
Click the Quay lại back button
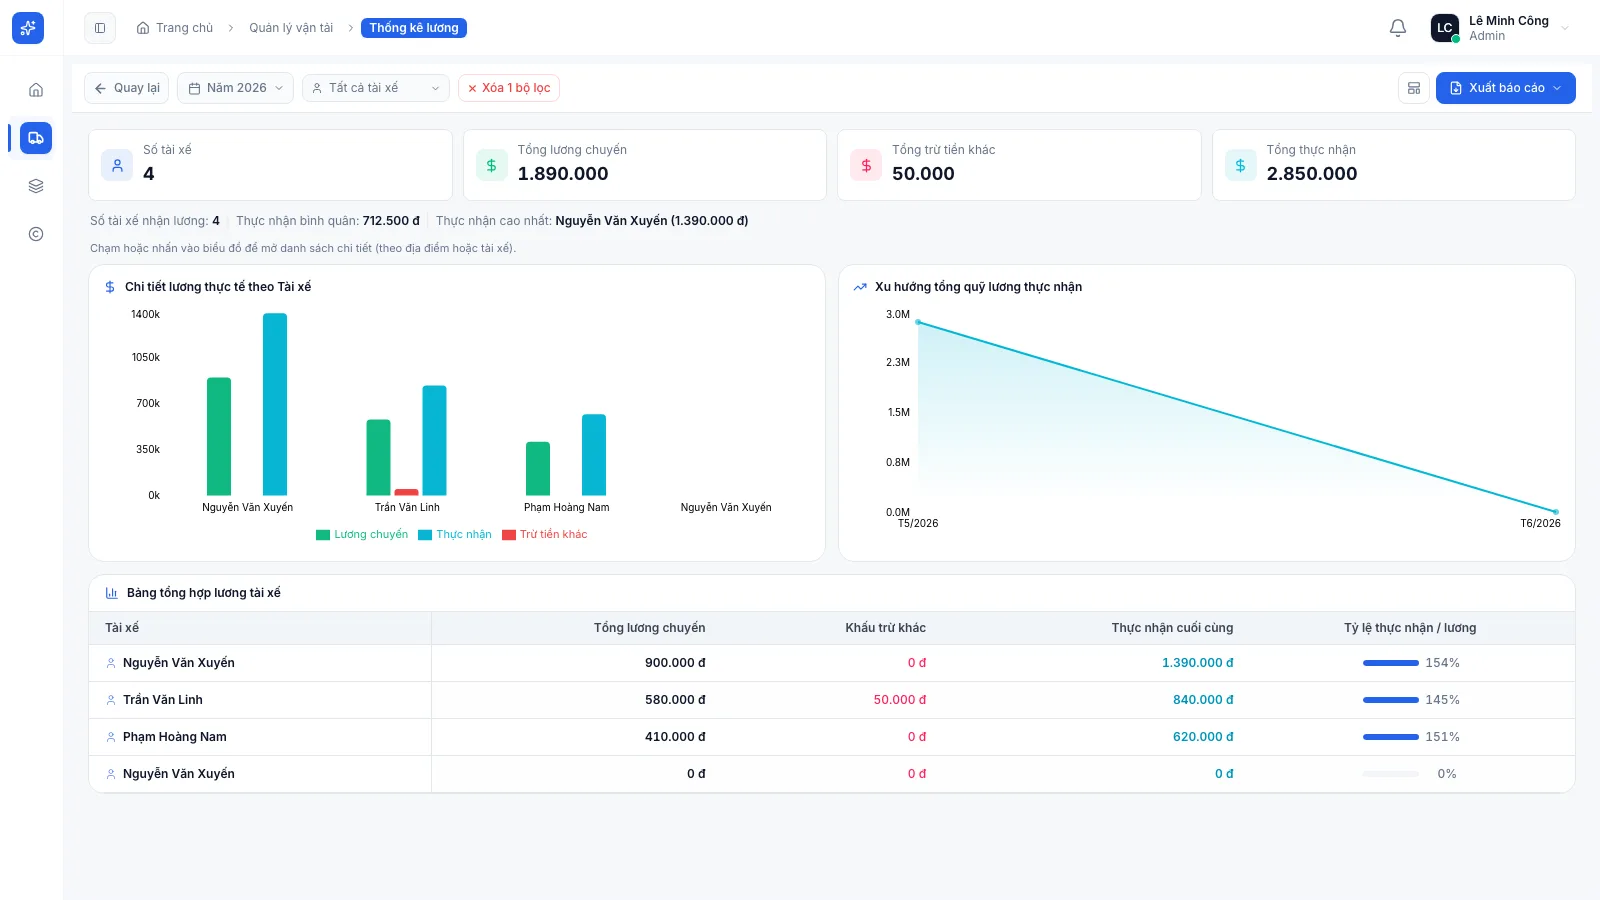tap(127, 88)
